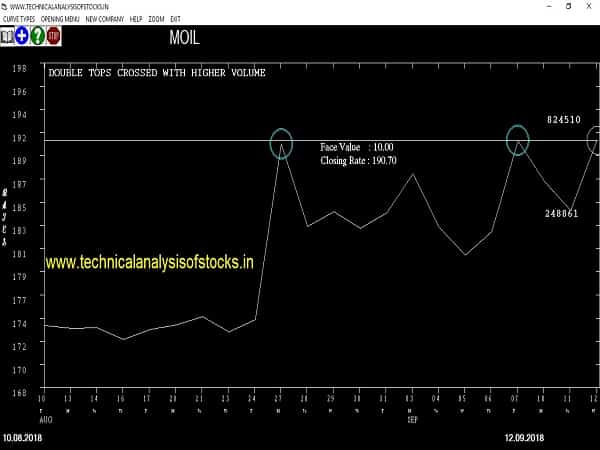
Task: Click the Closing Rate 190.70 text
Action: [358, 160]
